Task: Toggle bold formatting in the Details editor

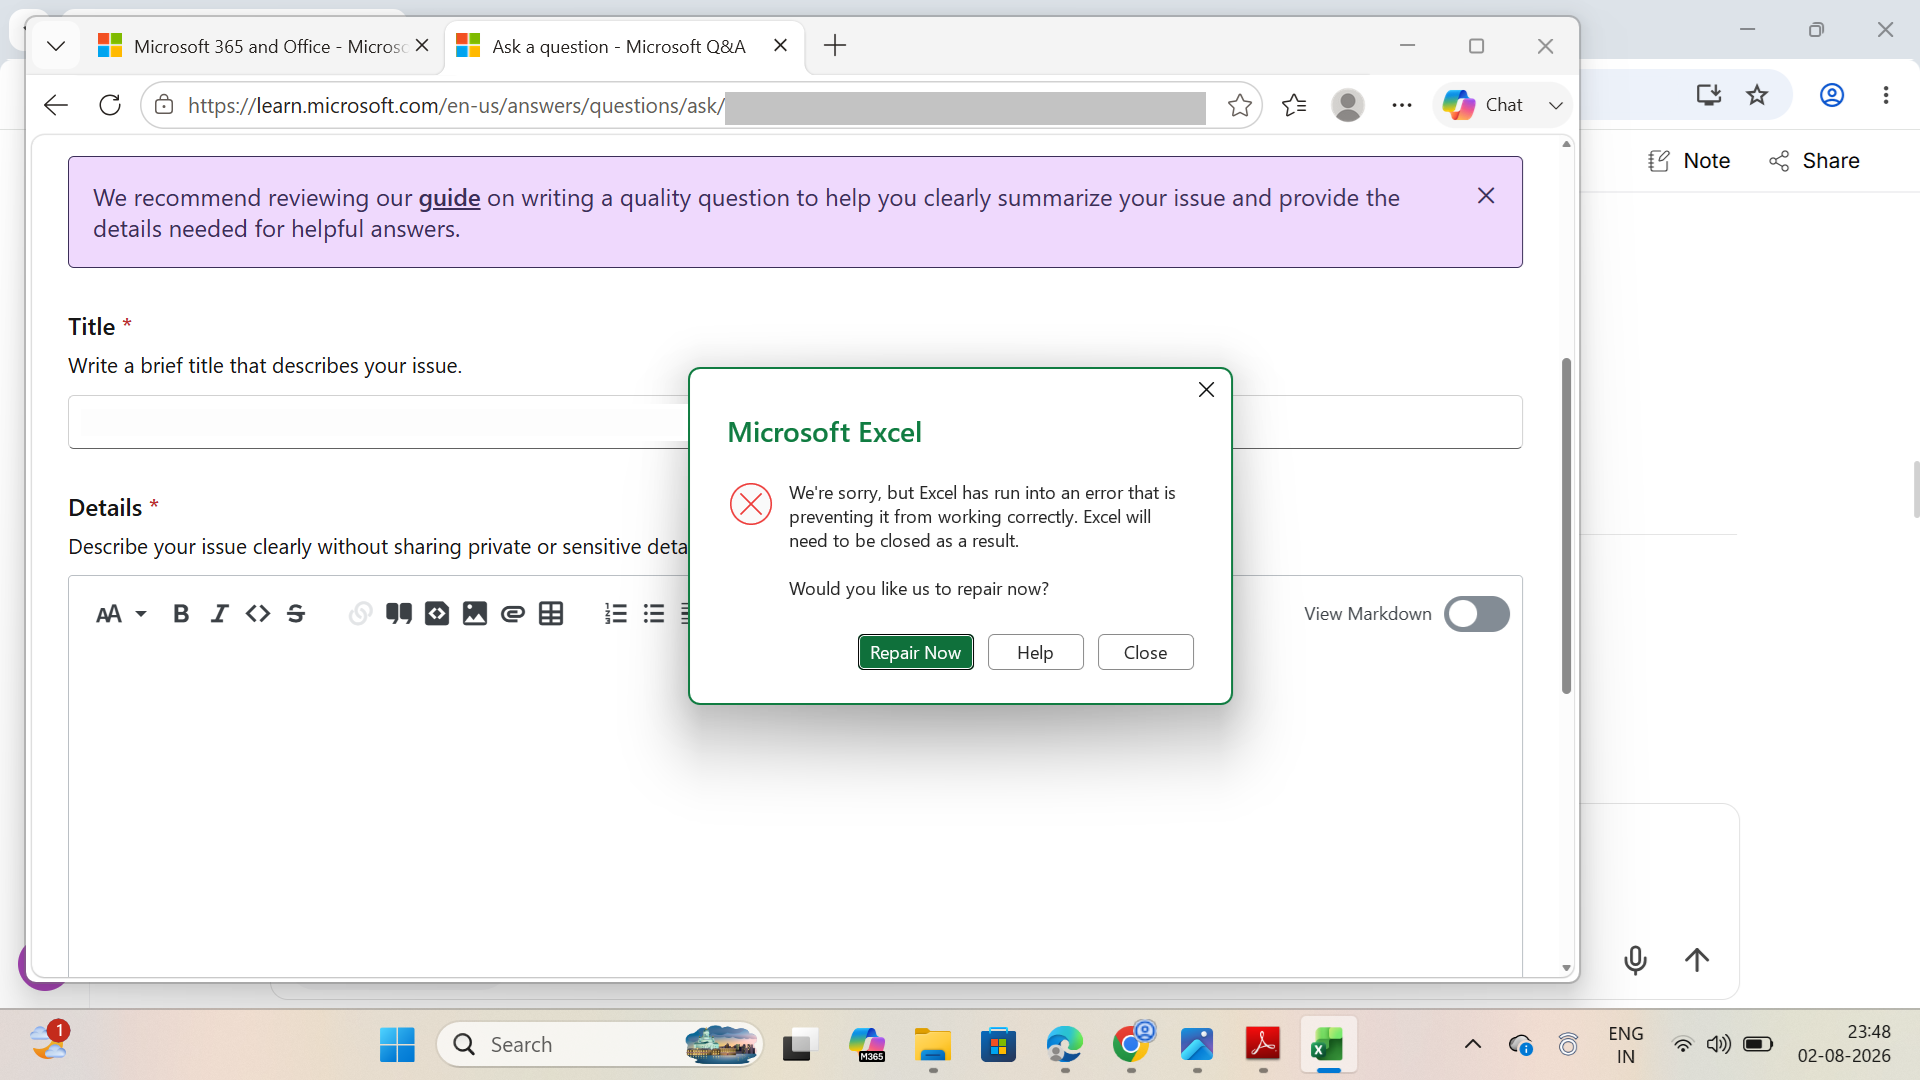Action: tap(181, 614)
